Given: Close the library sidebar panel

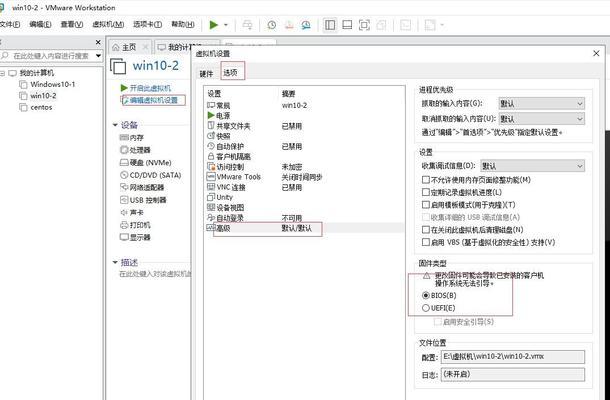Looking at the screenshot, I should point(98,42).
